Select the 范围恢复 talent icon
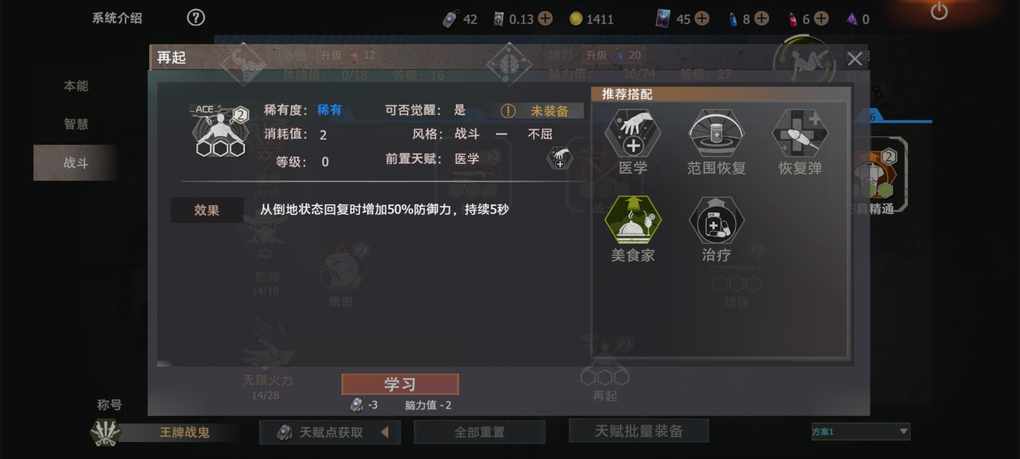The height and width of the screenshot is (459, 1020). pyautogui.click(x=716, y=132)
